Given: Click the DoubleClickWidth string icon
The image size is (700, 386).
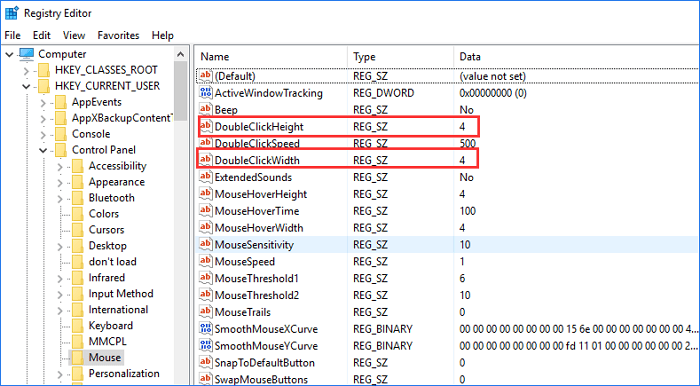Looking at the screenshot, I should [205, 160].
